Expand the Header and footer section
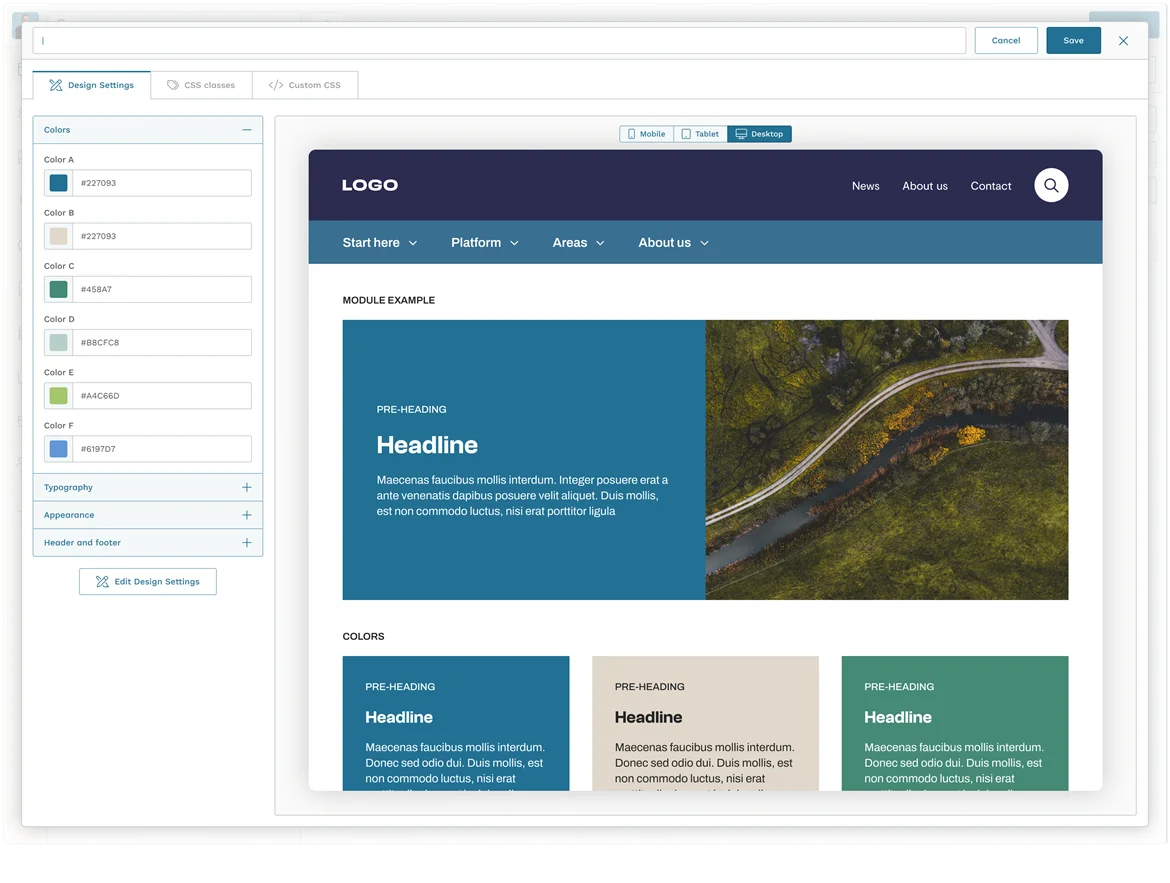 [148, 543]
